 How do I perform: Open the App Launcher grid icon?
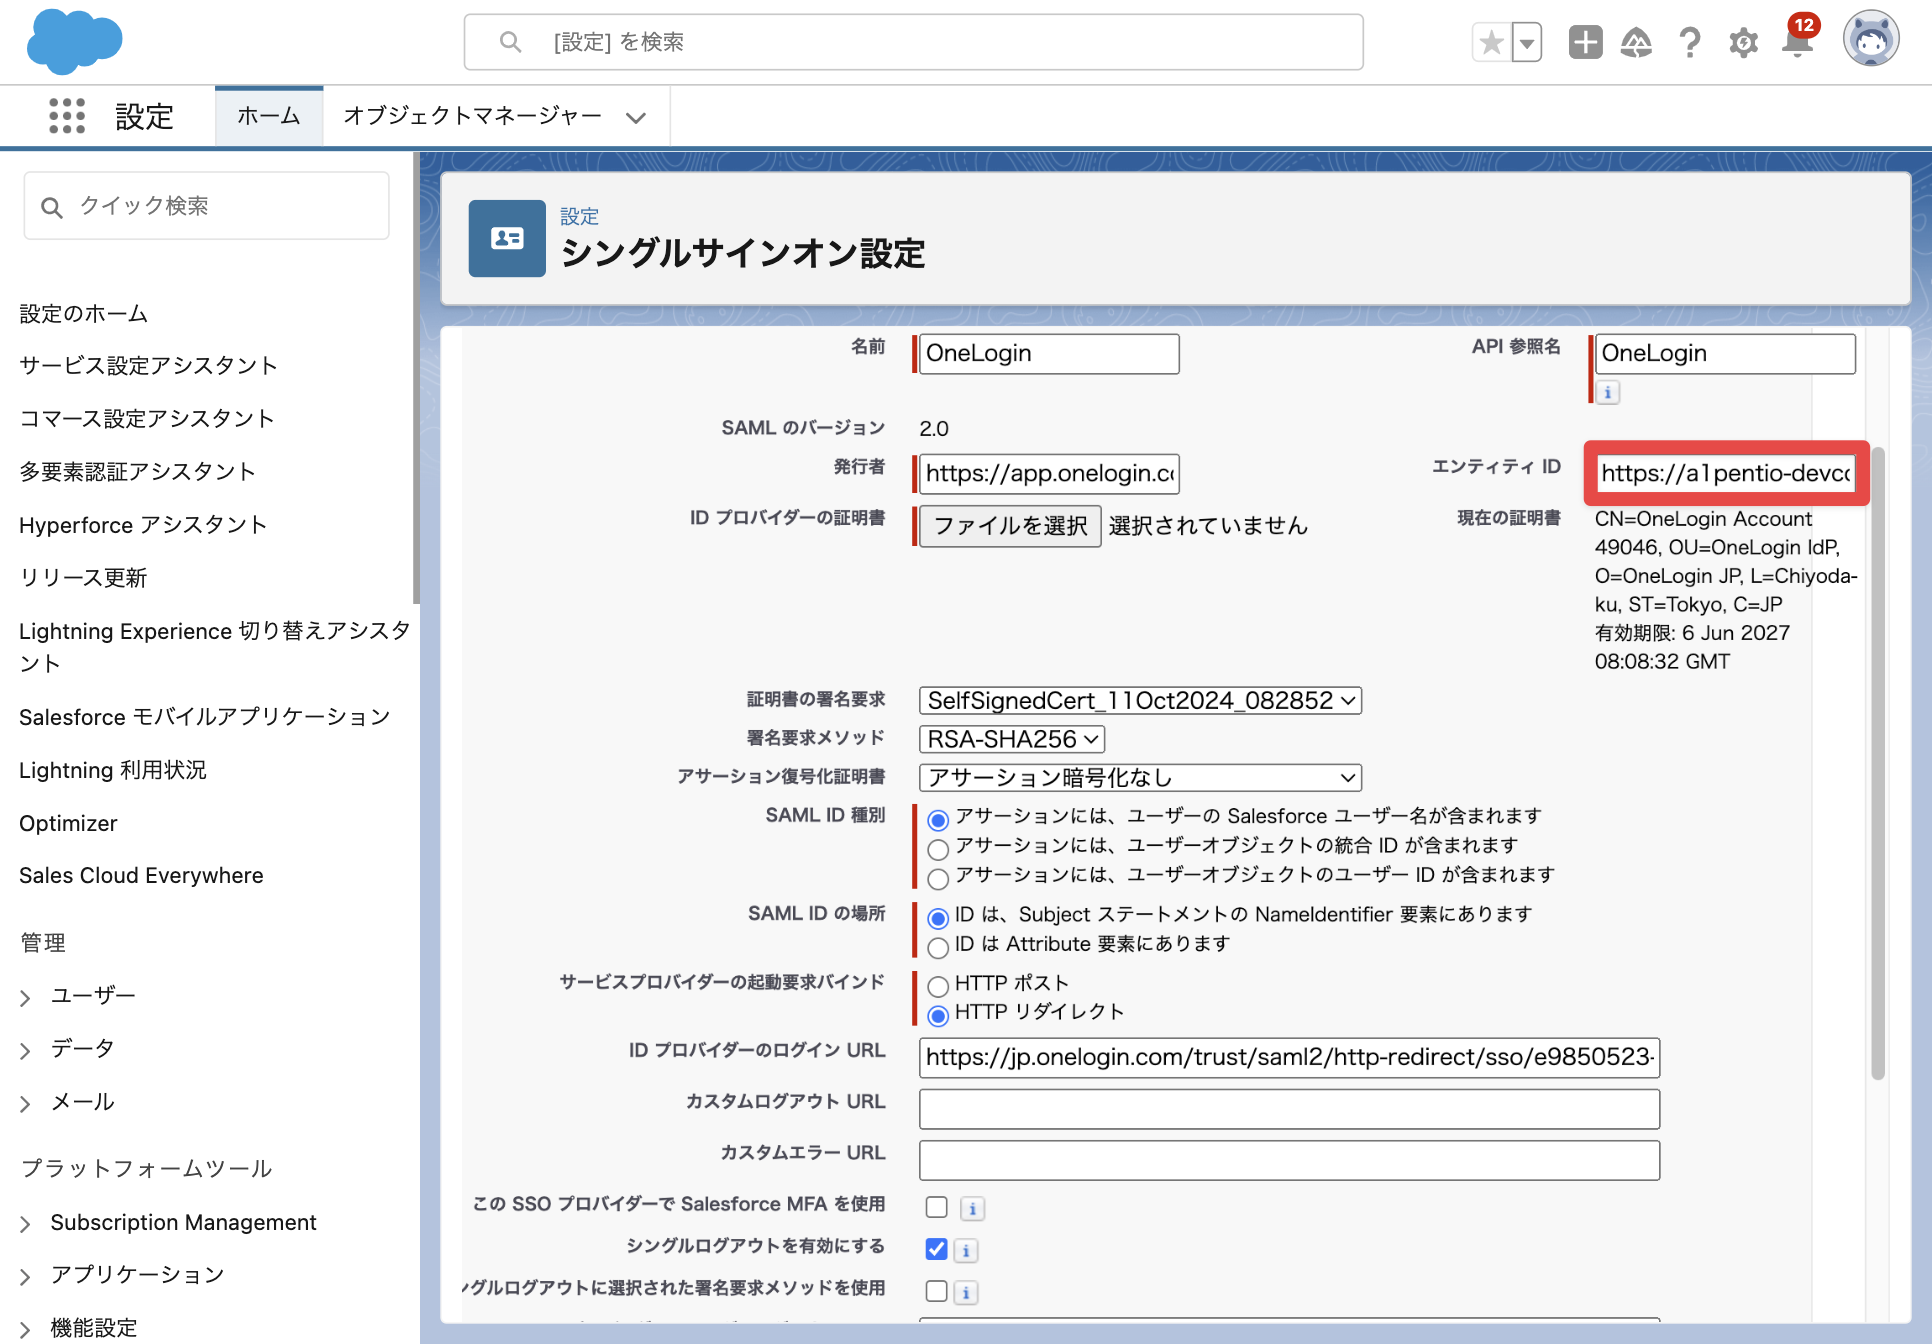(x=67, y=116)
